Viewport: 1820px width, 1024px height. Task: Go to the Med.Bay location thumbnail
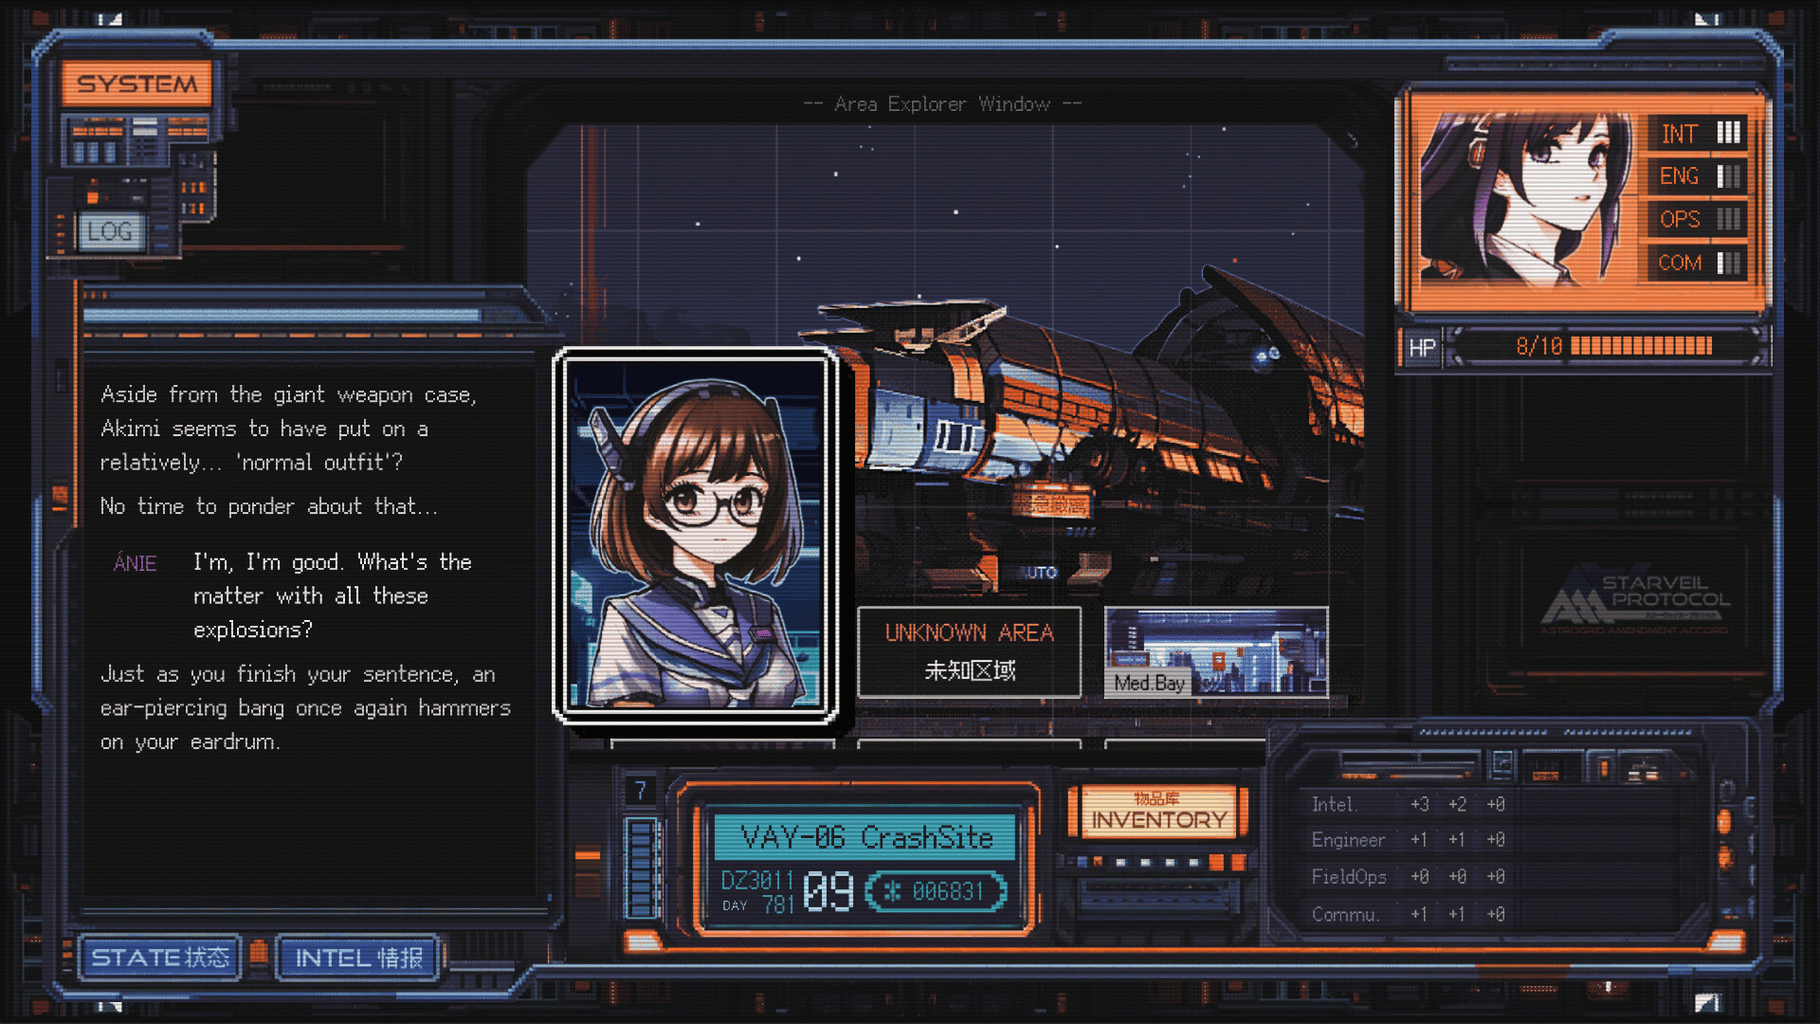pyautogui.click(x=1216, y=652)
